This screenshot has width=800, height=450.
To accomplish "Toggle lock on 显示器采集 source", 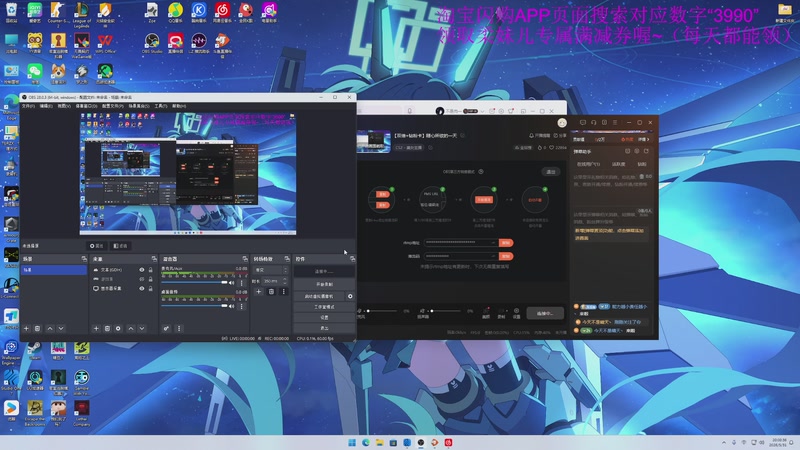I will point(151,288).
